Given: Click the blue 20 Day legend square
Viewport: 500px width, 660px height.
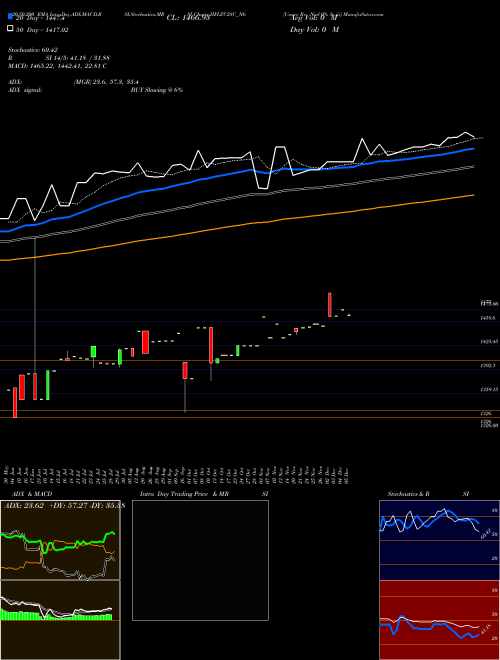Looking at the screenshot, I should [10, 17].
